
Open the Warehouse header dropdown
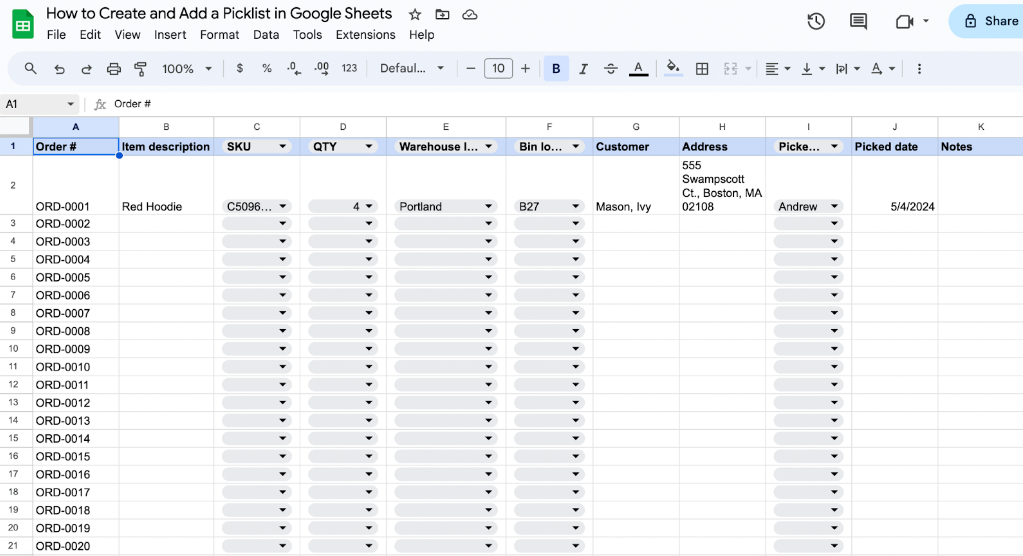pos(489,147)
